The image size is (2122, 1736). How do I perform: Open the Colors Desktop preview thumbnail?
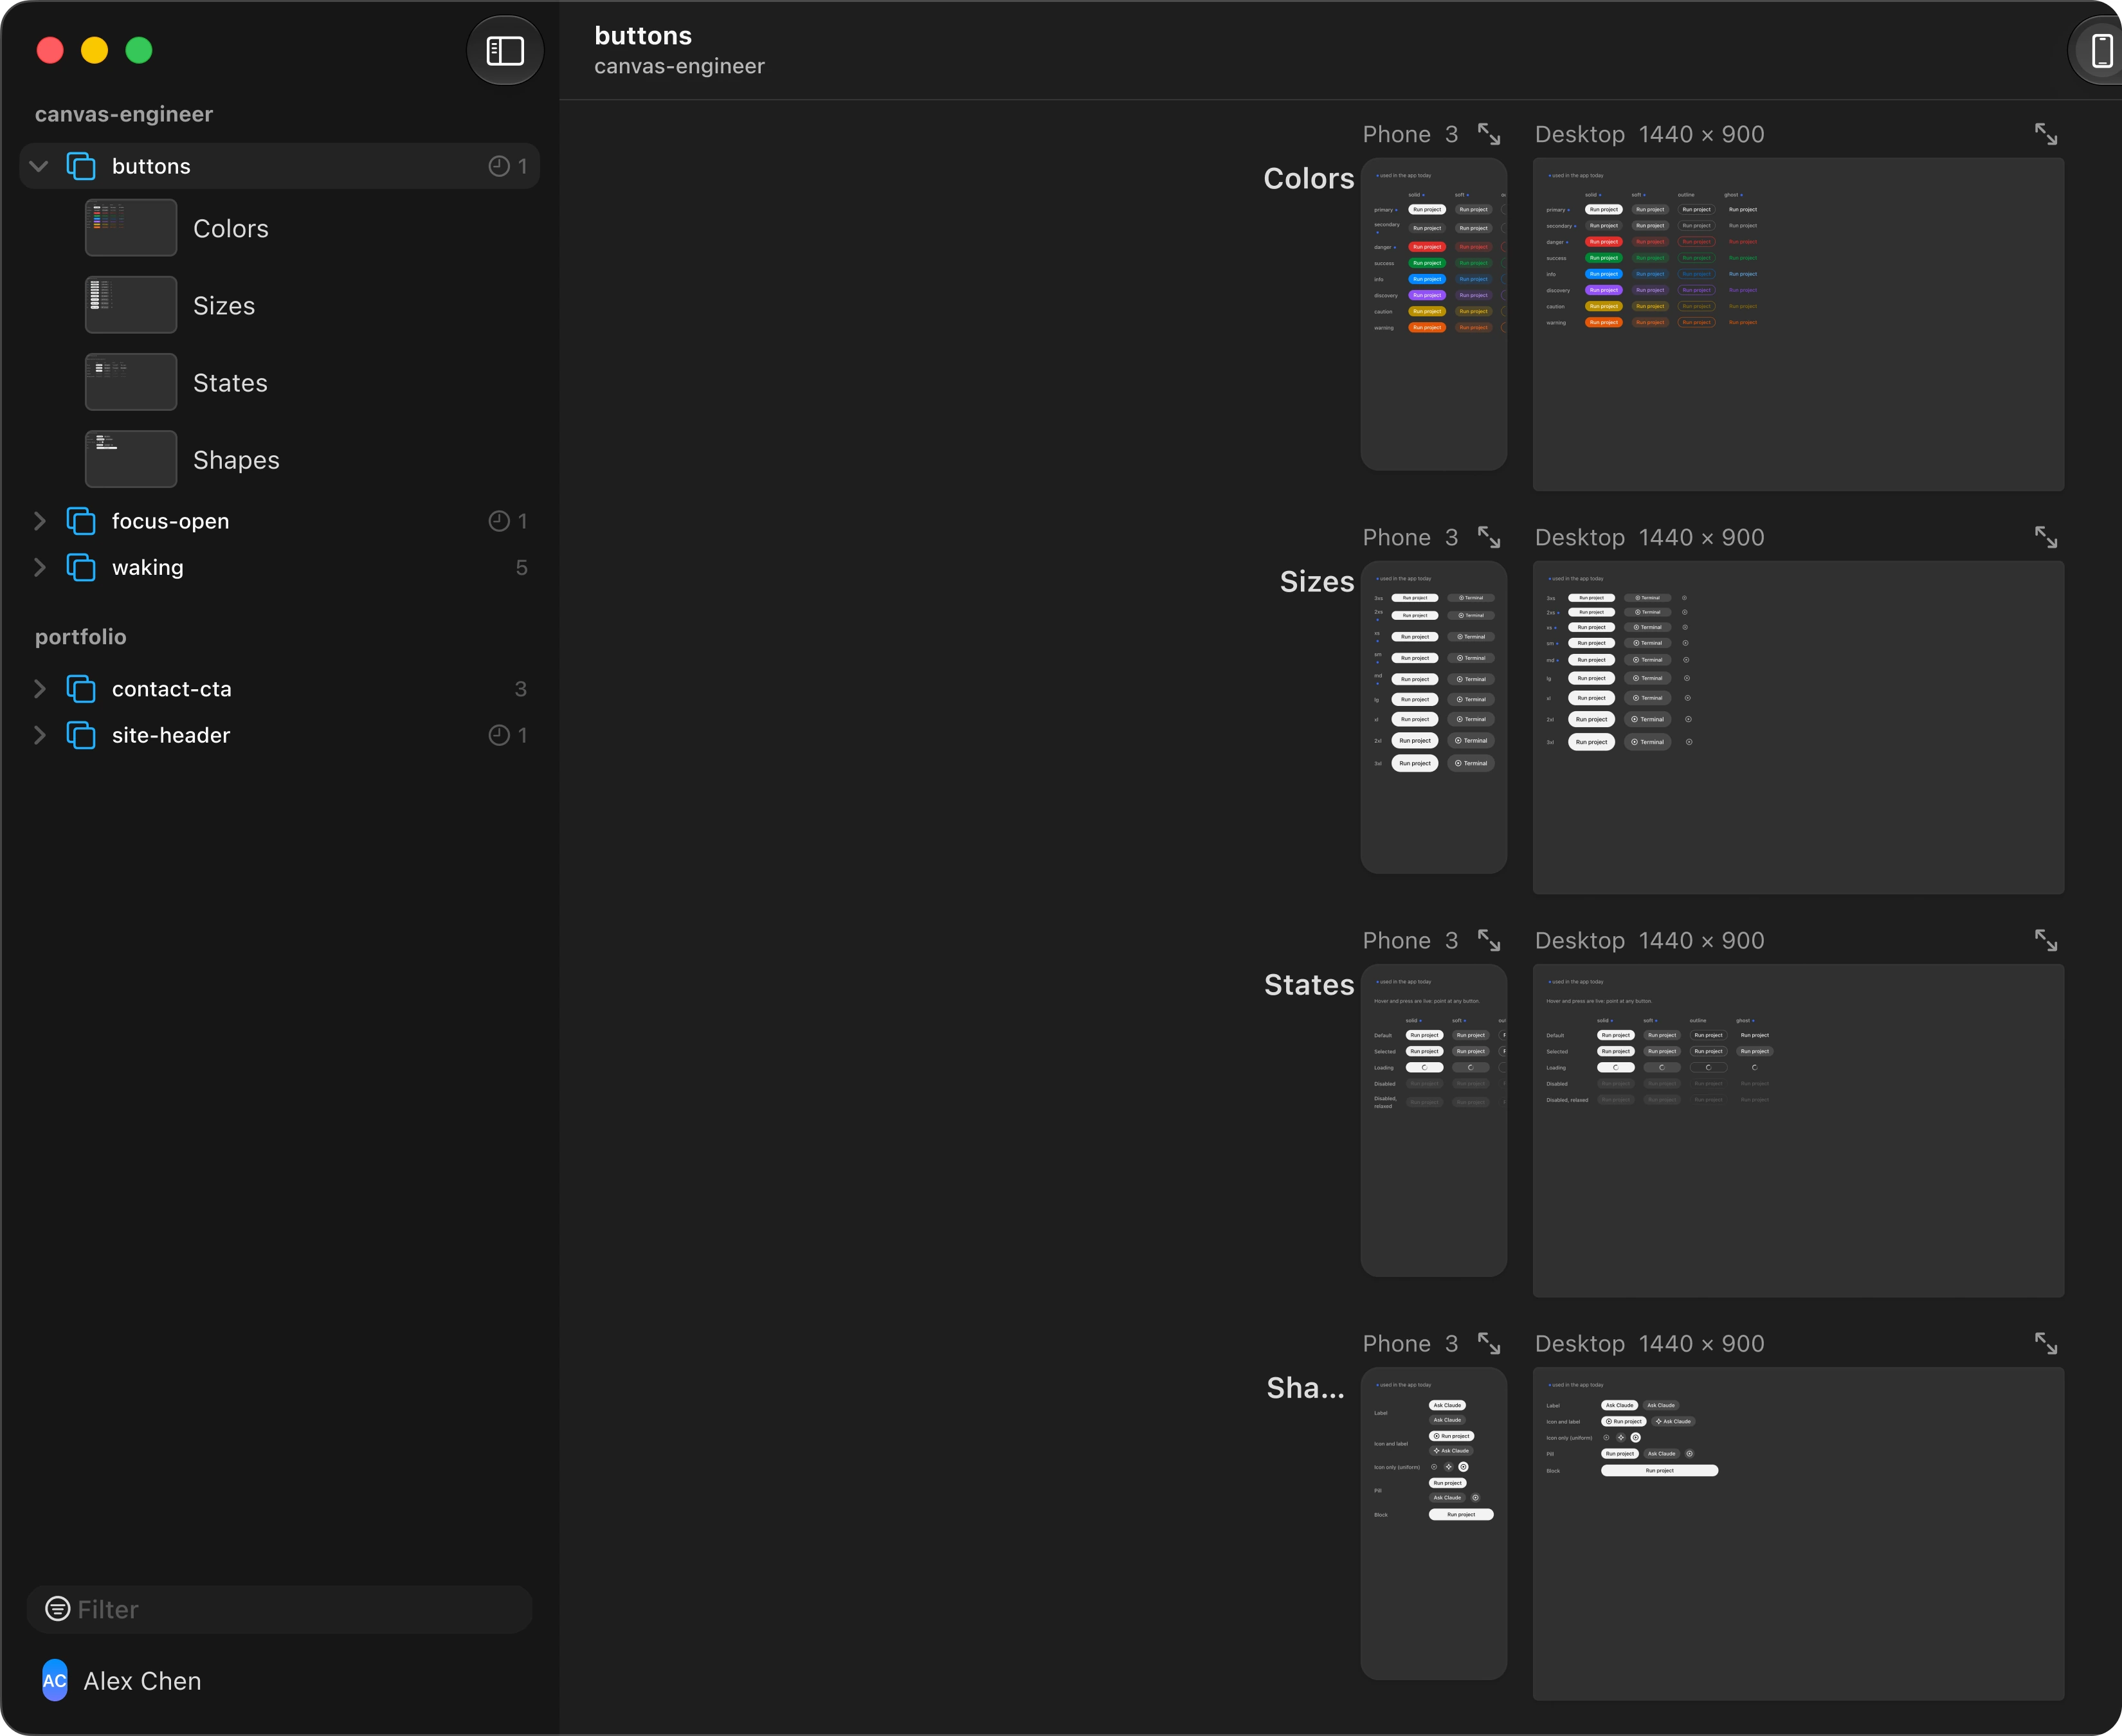[x=1798, y=324]
